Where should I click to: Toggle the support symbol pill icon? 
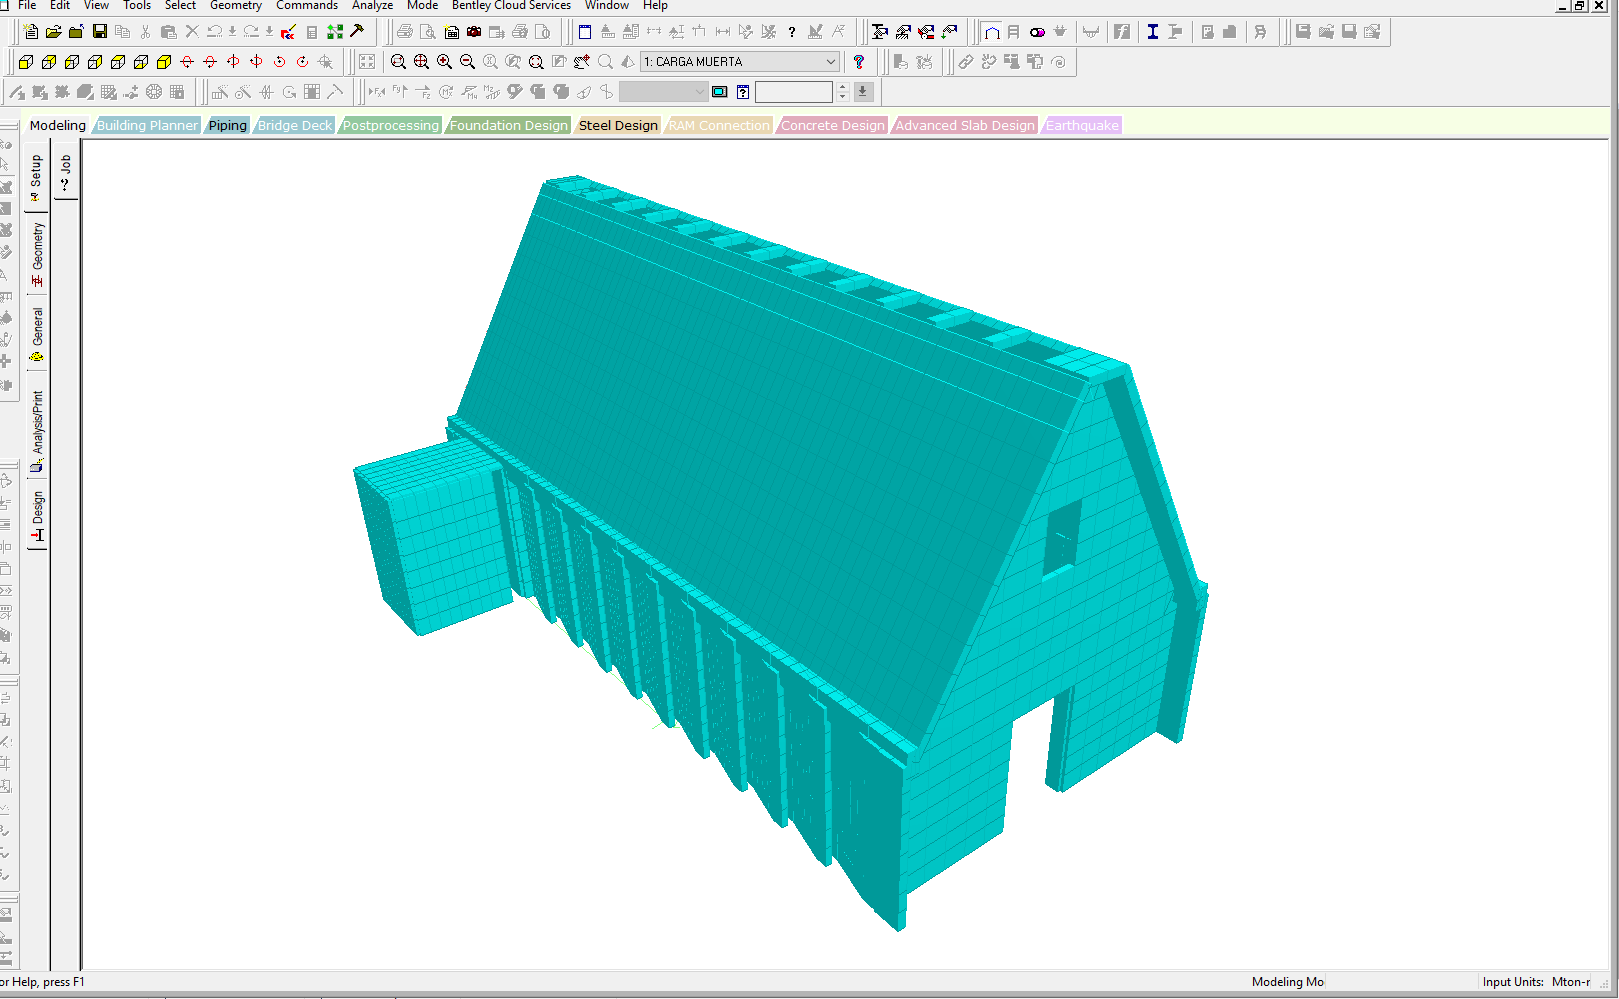1038,32
